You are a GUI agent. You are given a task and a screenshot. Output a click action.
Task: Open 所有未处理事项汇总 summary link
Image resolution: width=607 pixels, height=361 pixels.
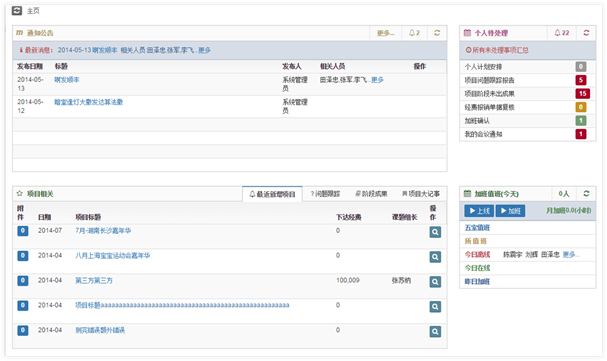point(497,50)
